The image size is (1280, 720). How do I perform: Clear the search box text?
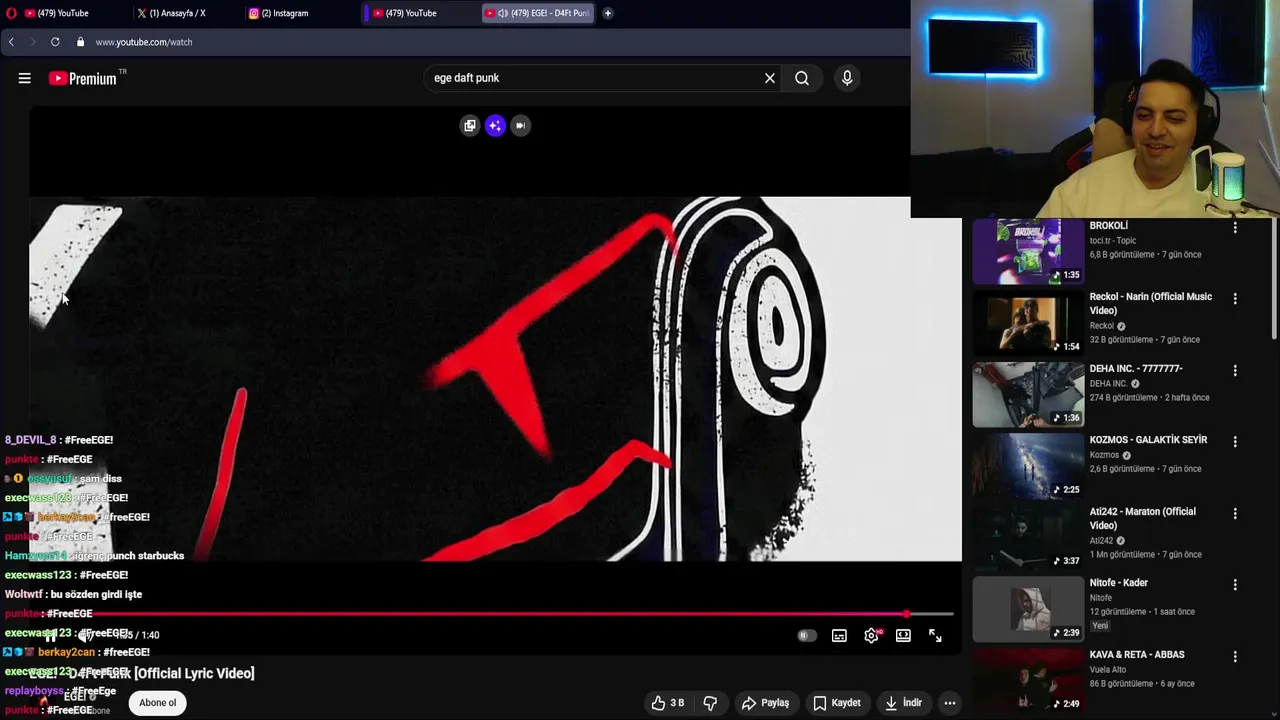(x=770, y=78)
